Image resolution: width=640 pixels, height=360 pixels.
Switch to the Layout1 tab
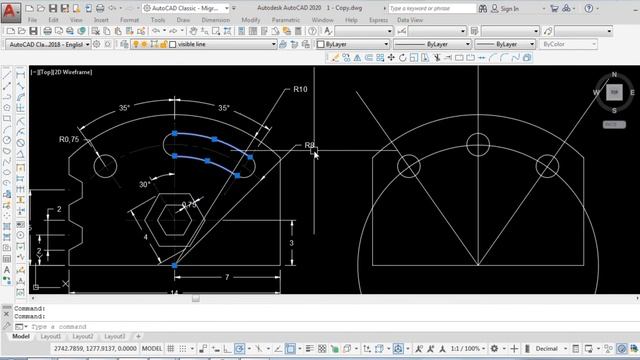pyautogui.click(x=51, y=336)
